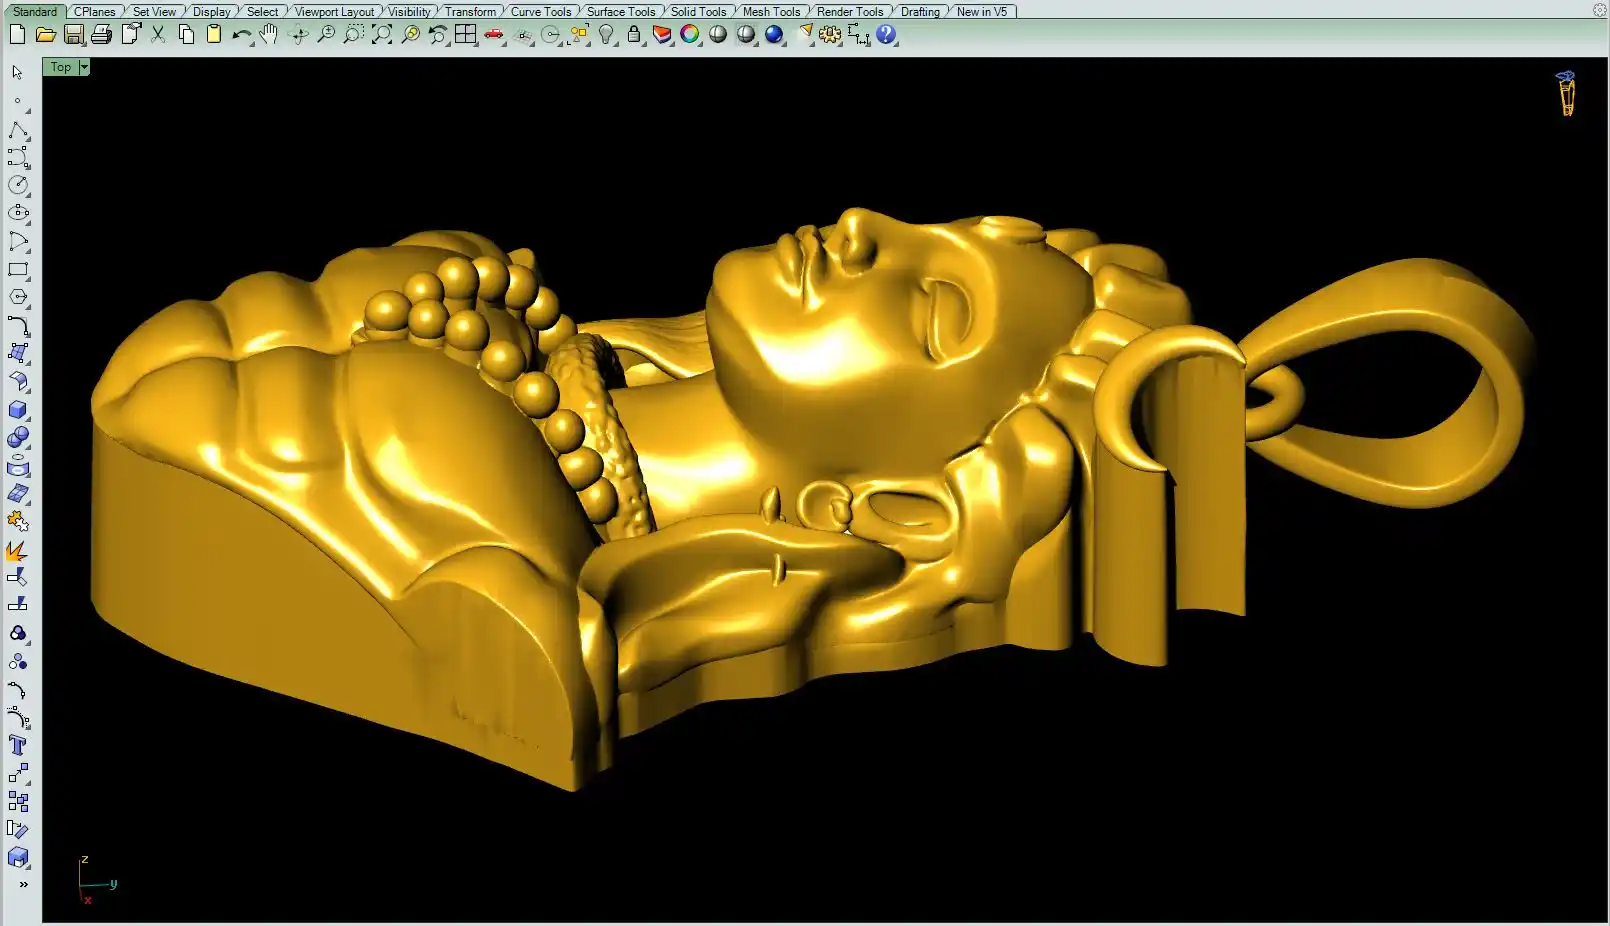Open the Surface Tools tab
1610x926 pixels.
[x=620, y=12]
